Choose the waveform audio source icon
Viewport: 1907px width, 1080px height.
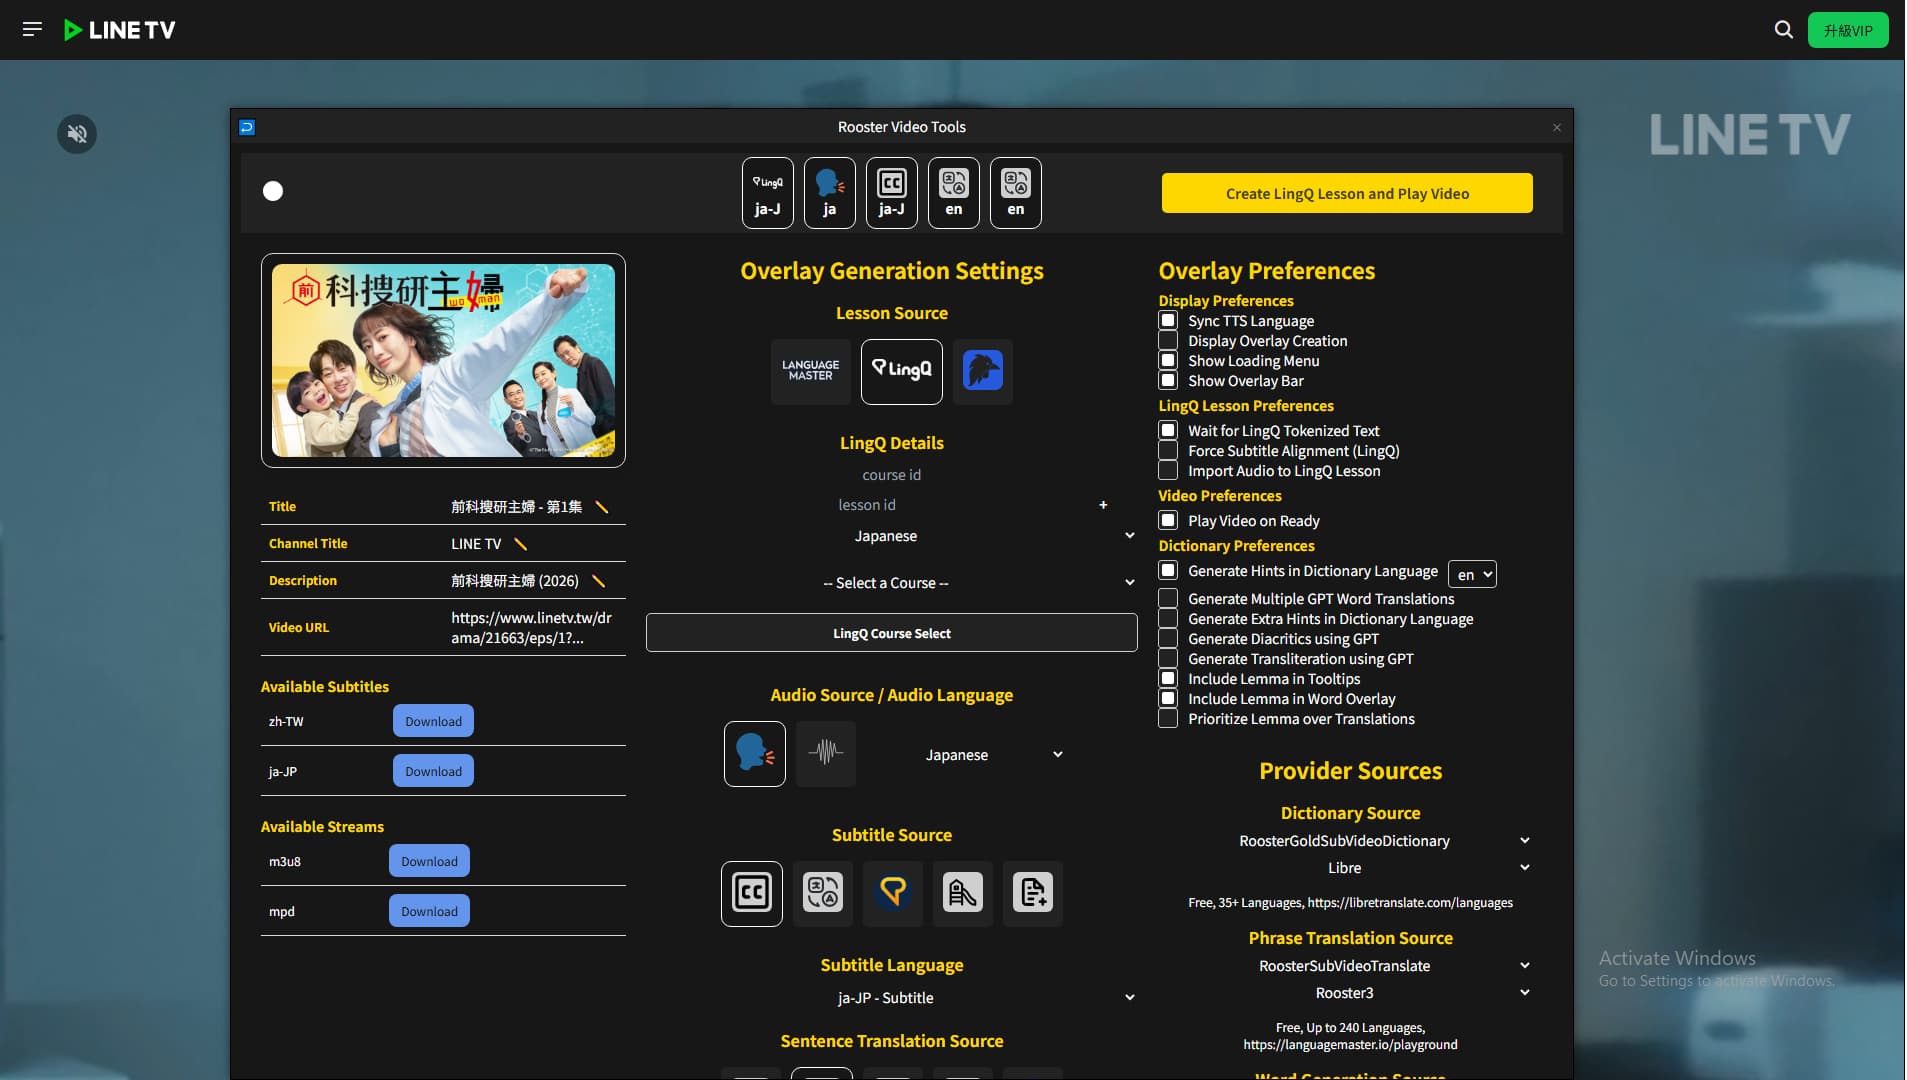click(825, 753)
